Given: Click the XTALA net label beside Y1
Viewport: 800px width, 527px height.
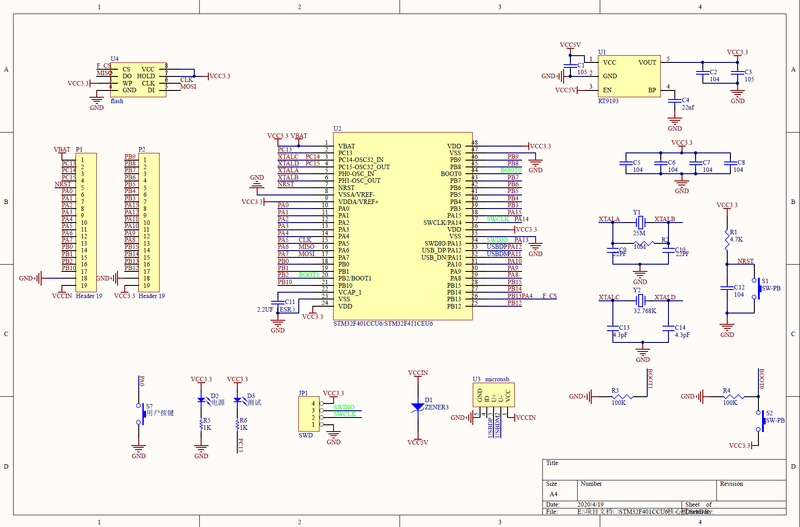Looking at the screenshot, I should point(609,219).
